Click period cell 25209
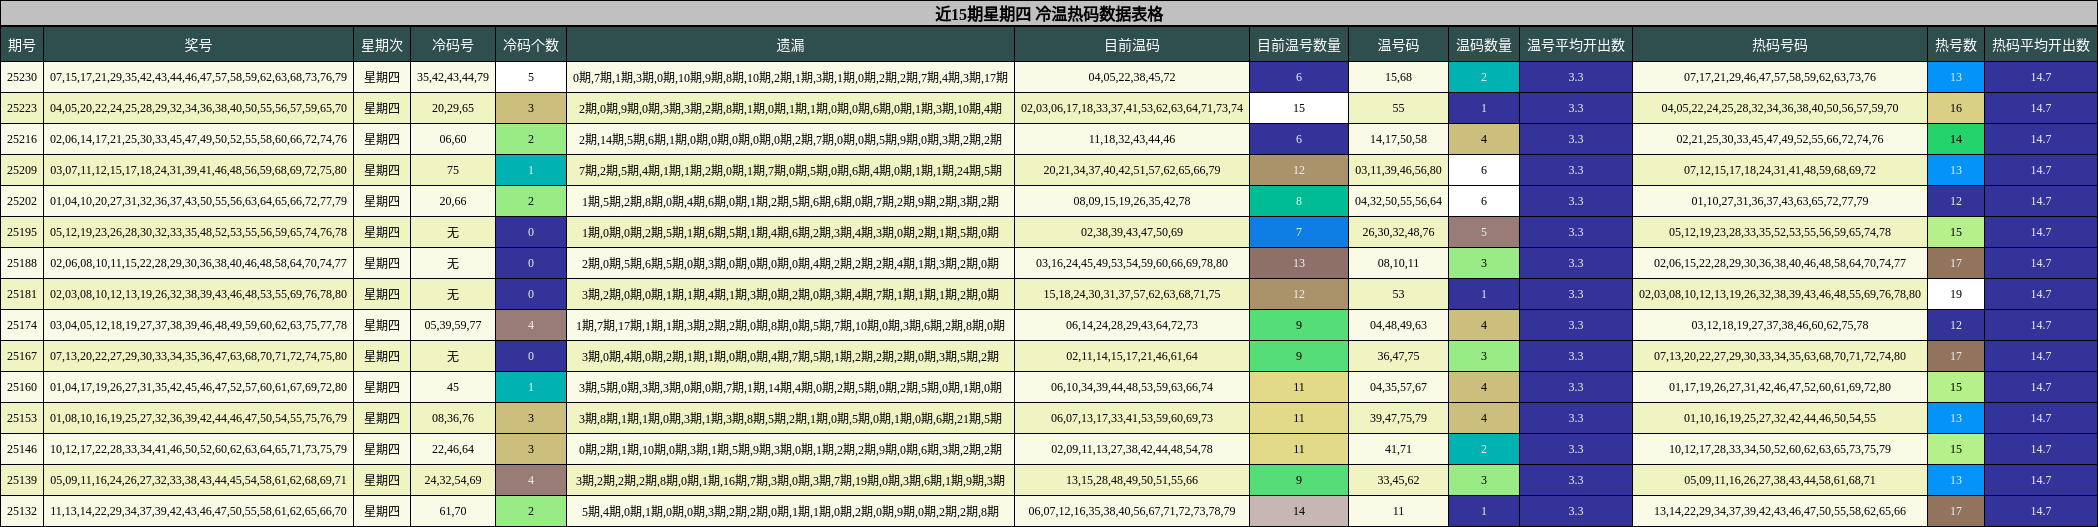The height and width of the screenshot is (527, 2098). 22,170
